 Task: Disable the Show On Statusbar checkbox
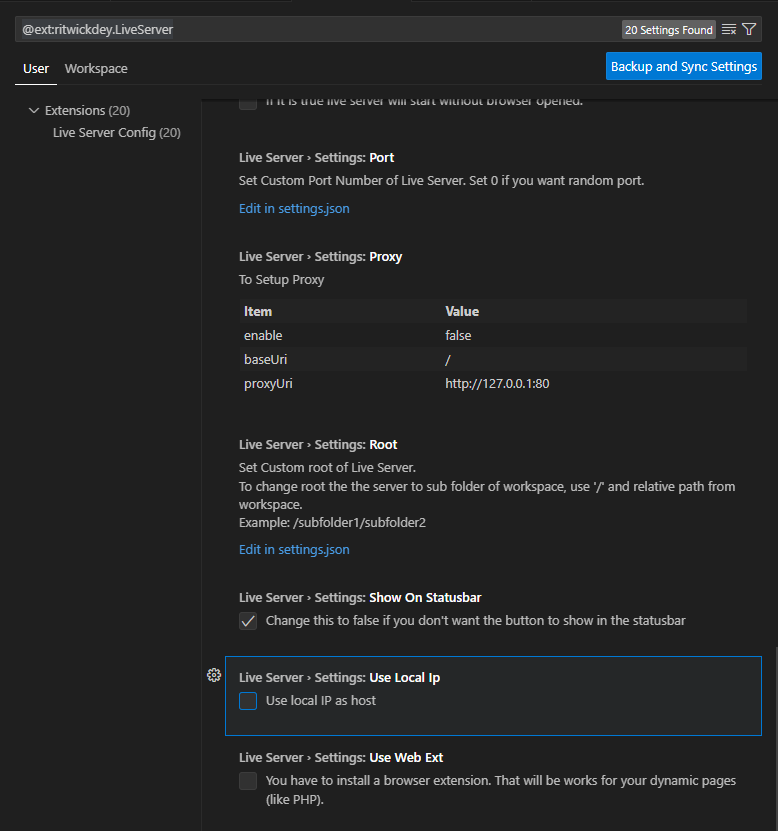click(248, 621)
